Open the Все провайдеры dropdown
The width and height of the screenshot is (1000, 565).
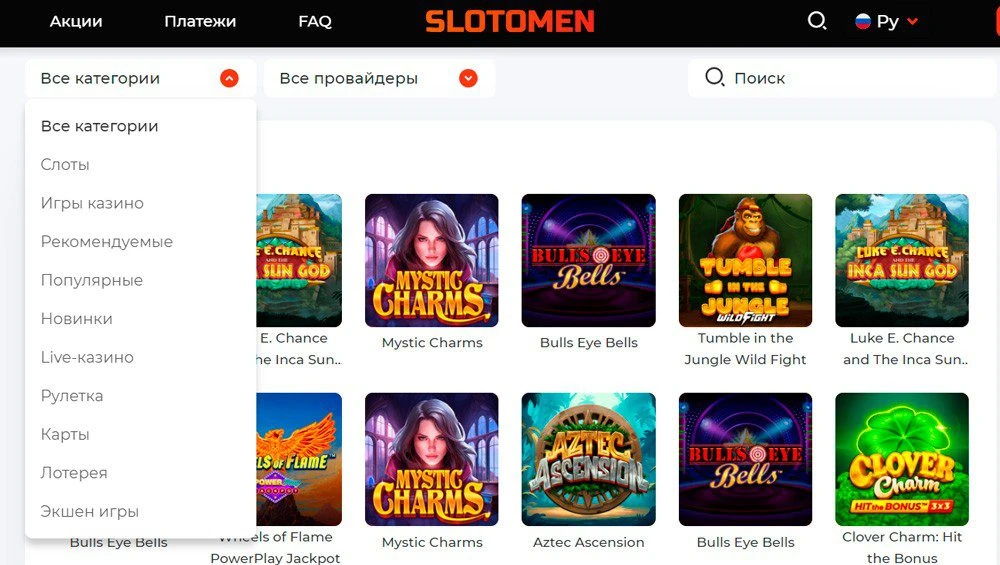point(379,78)
